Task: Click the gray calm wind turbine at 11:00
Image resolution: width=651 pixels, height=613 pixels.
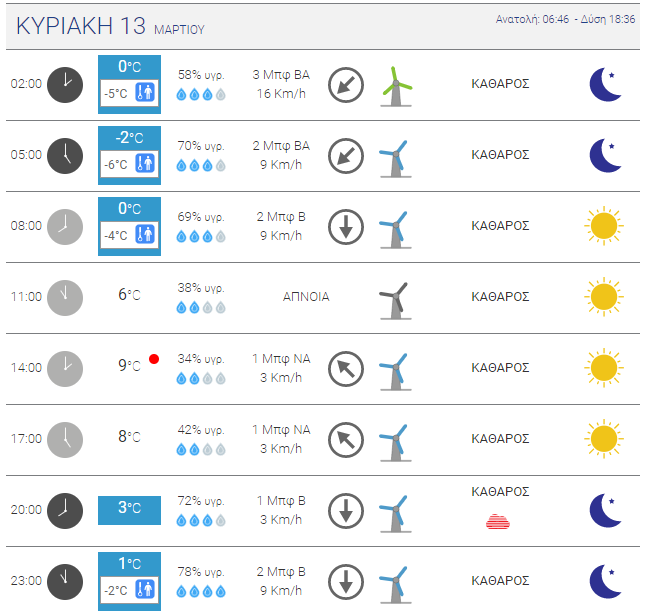Action: pyautogui.click(x=395, y=300)
